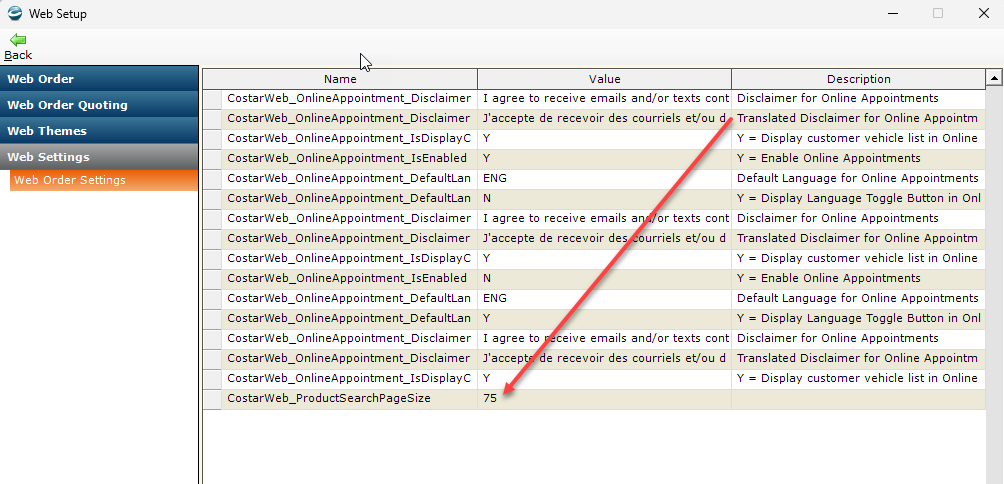Click Language Toggle Button description in row valued Y
Viewport: 1004px width, 484px height.
(x=858, y=318)
